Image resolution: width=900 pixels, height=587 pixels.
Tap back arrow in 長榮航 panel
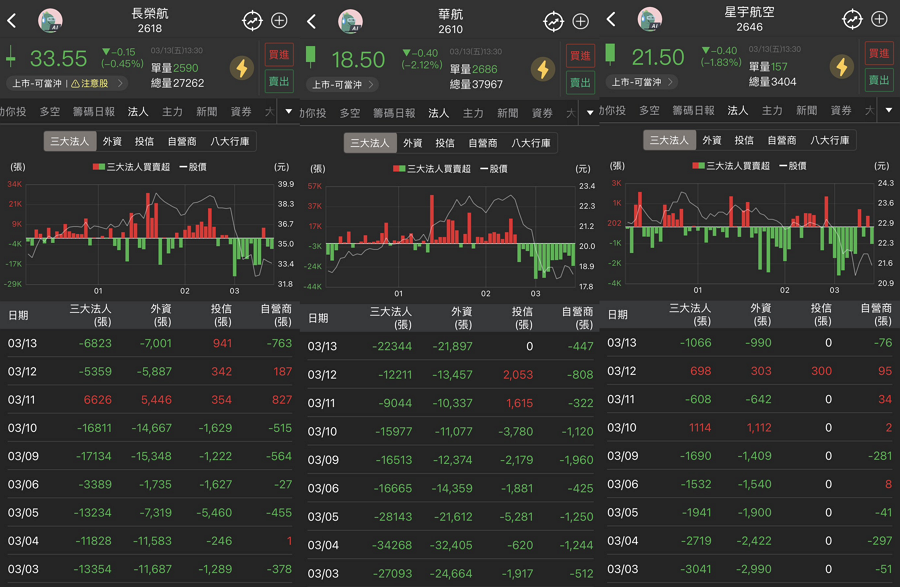(x=12, y=20)
